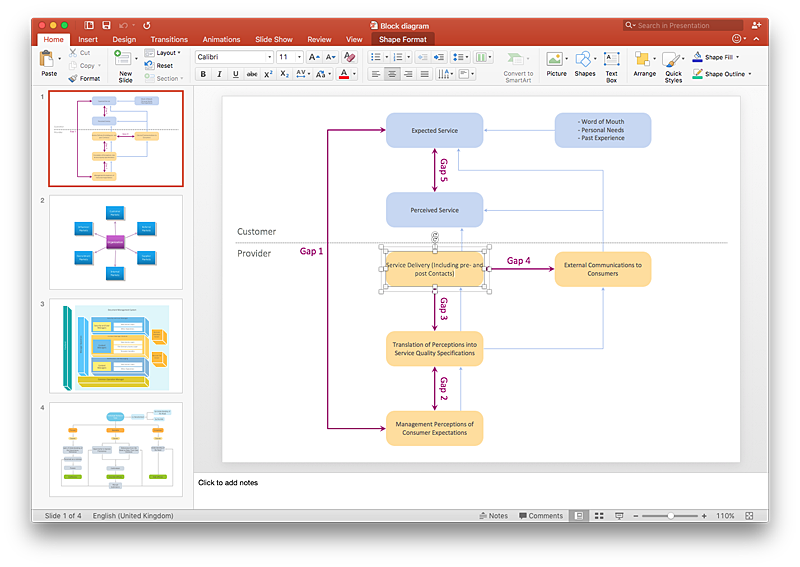Open the numbered list dropdown arrow
The width and height of the screenshot is (800, 567).
409,57
